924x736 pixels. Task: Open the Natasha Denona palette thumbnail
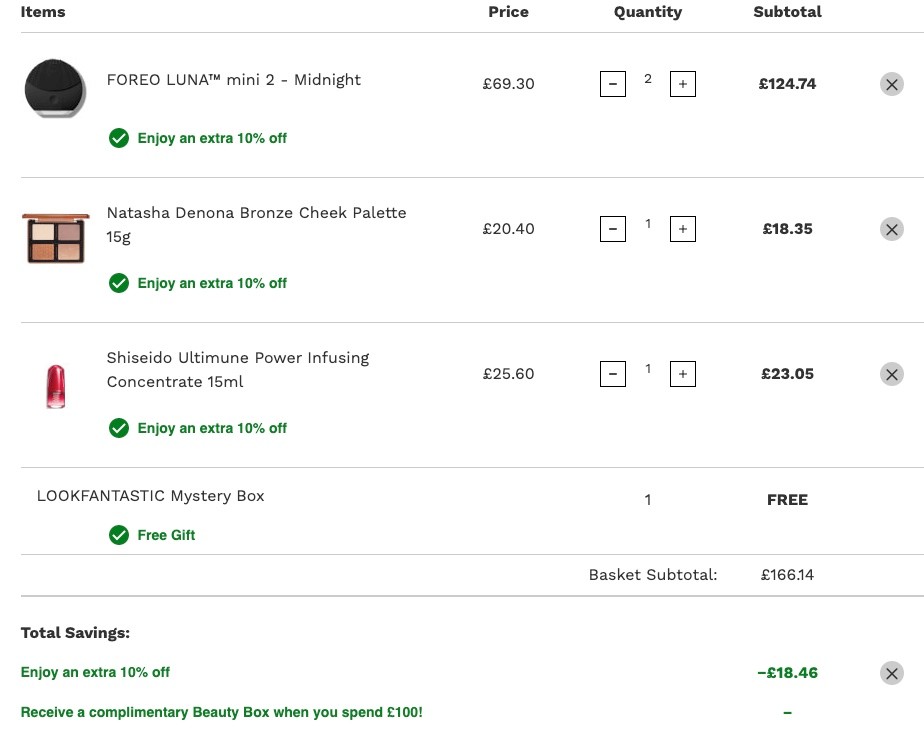55,238
